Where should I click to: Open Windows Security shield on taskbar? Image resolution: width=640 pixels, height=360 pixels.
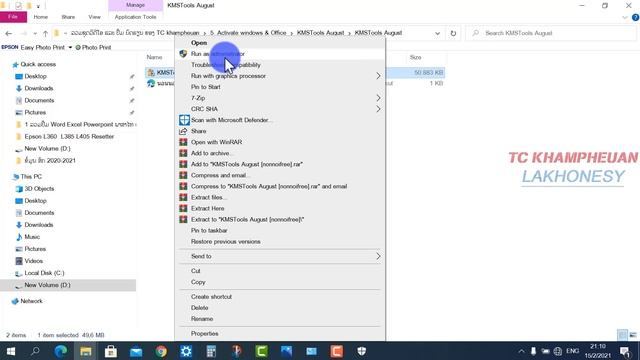(362, 351)
